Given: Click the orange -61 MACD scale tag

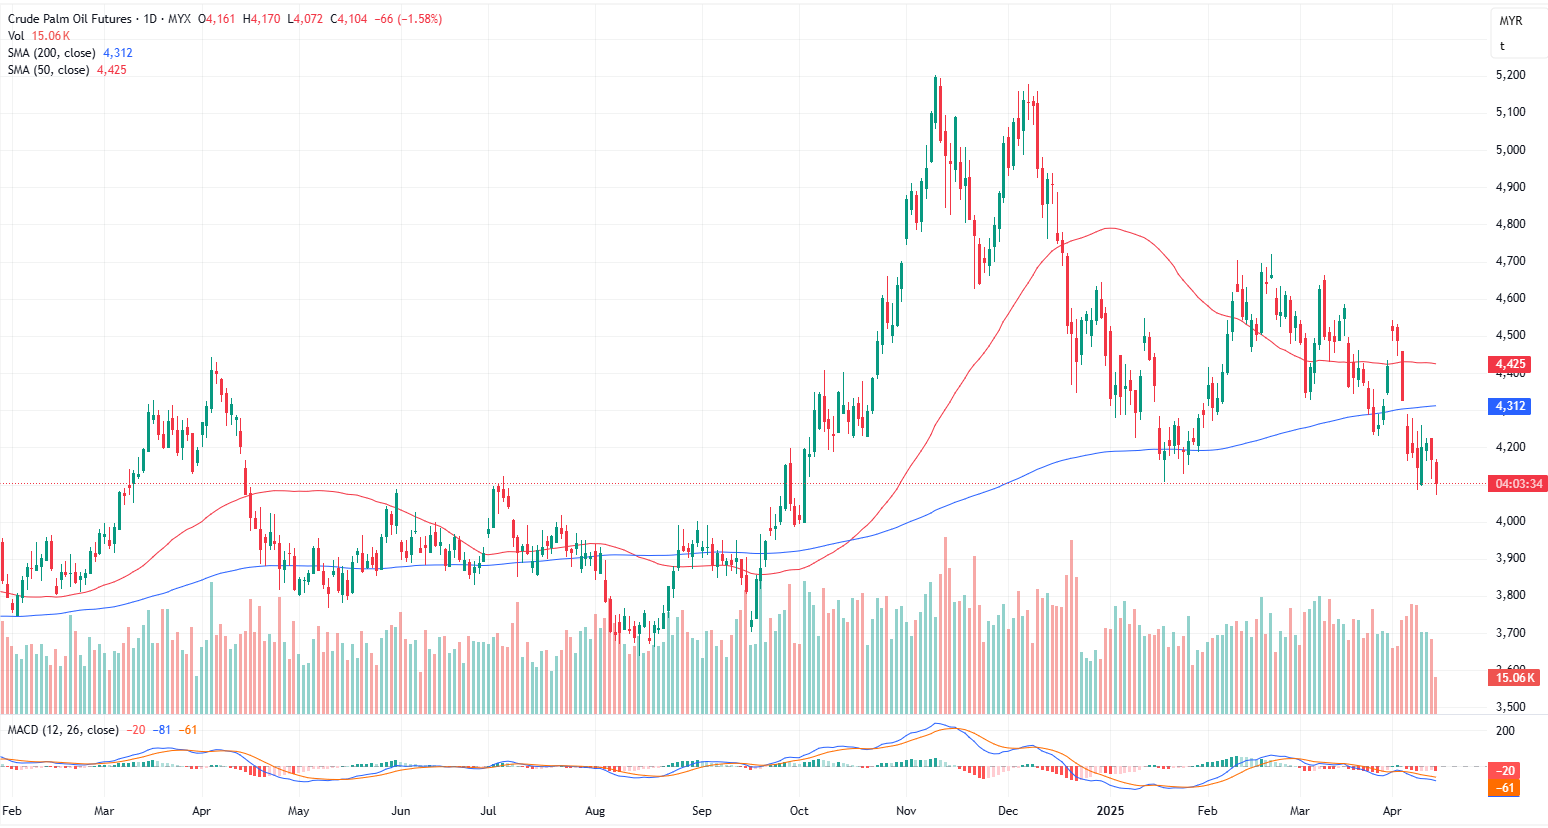Looking at the screenshot, I should [x=1506, y=788].
